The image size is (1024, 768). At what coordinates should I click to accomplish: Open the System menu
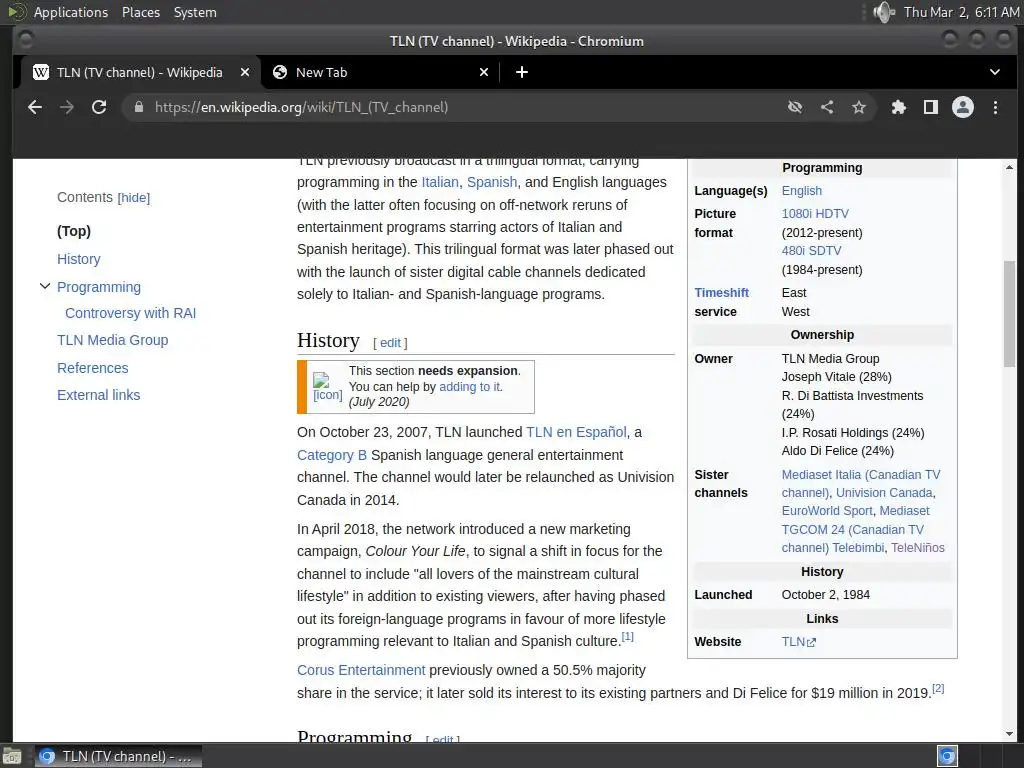195,12
